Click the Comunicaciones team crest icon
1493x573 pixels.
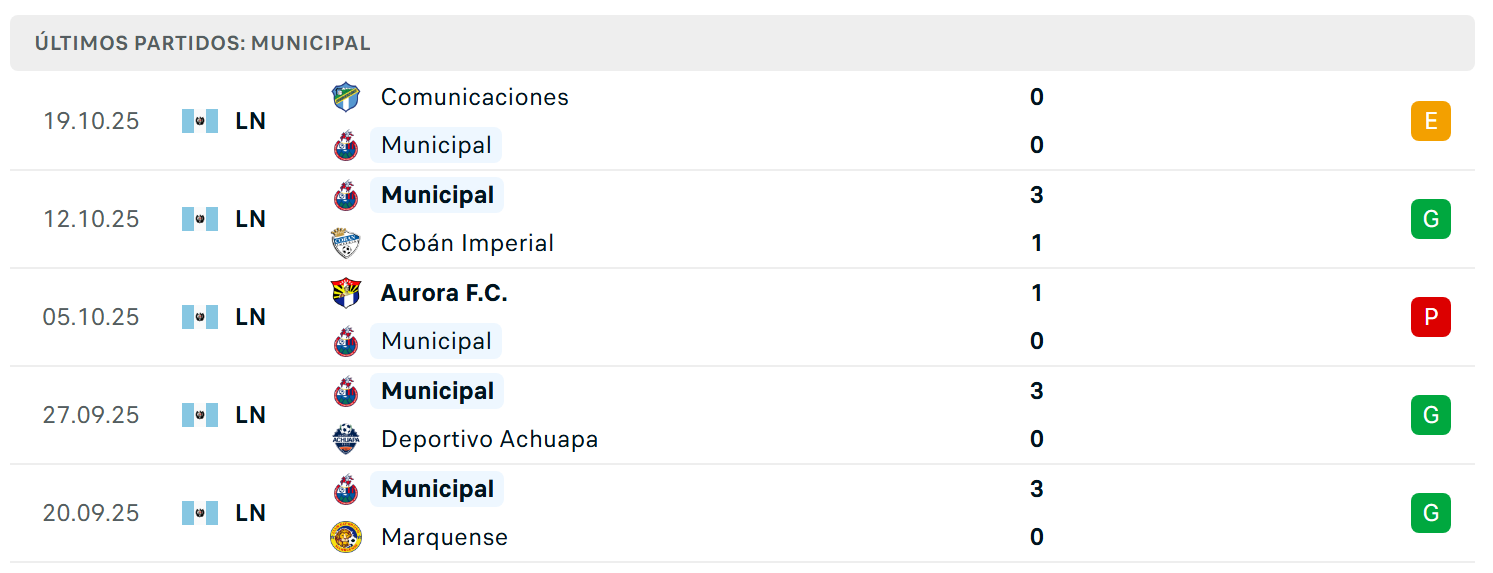346,97
